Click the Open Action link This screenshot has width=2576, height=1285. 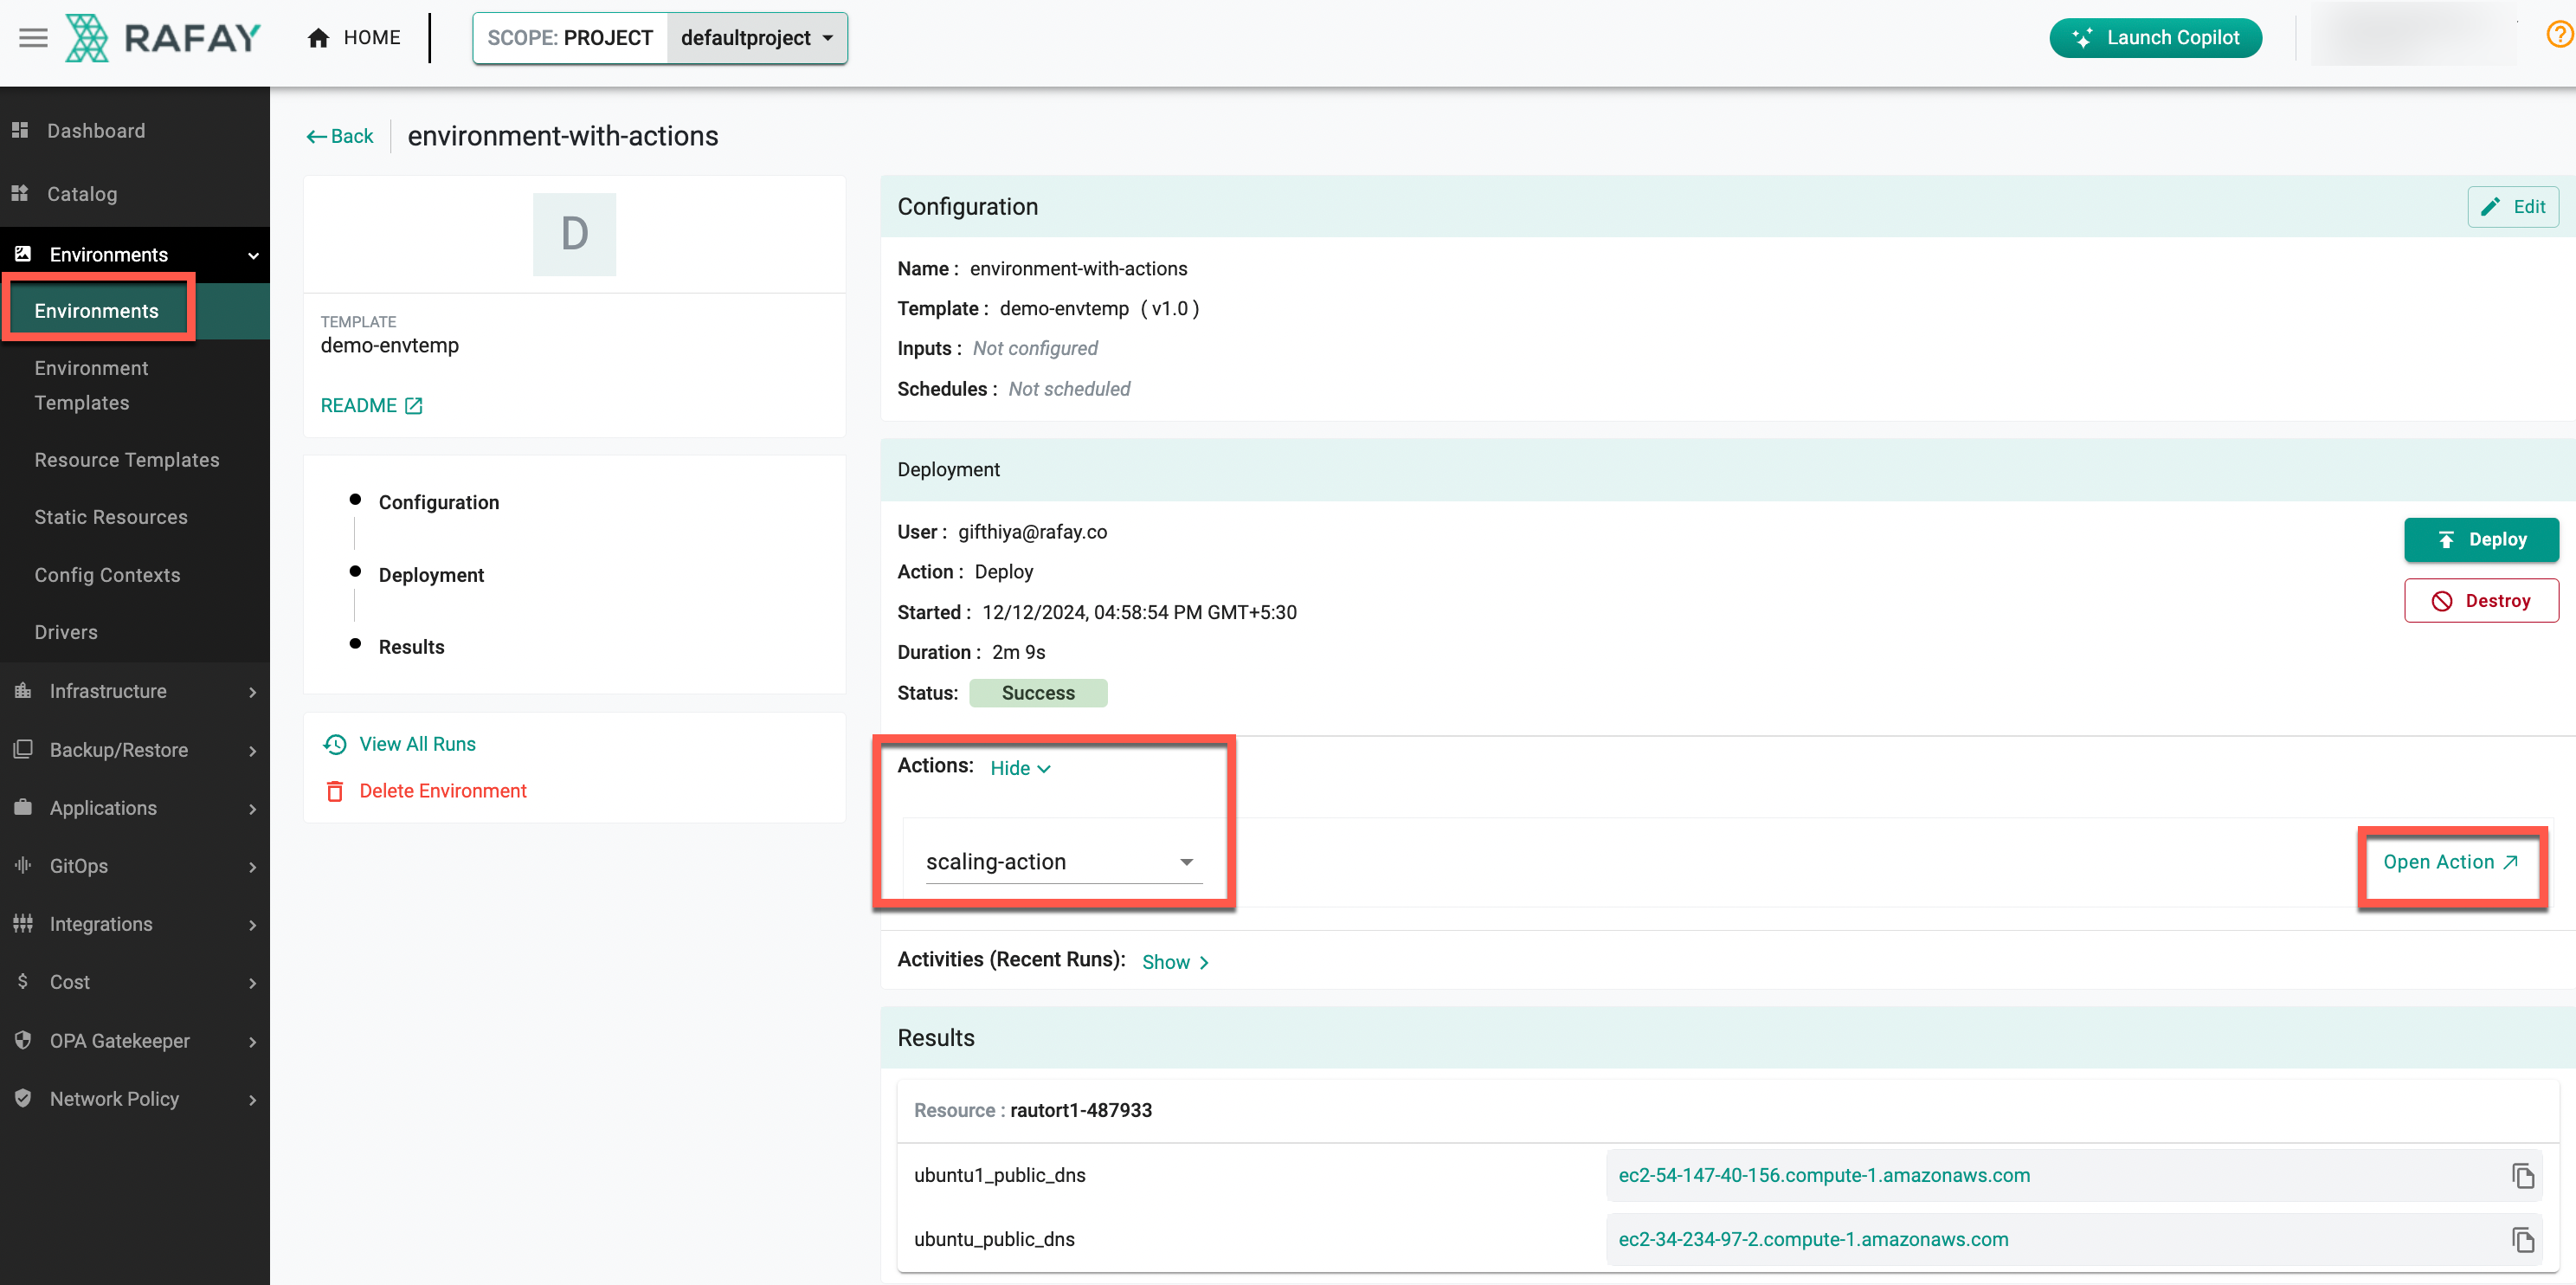point(2450,862)
